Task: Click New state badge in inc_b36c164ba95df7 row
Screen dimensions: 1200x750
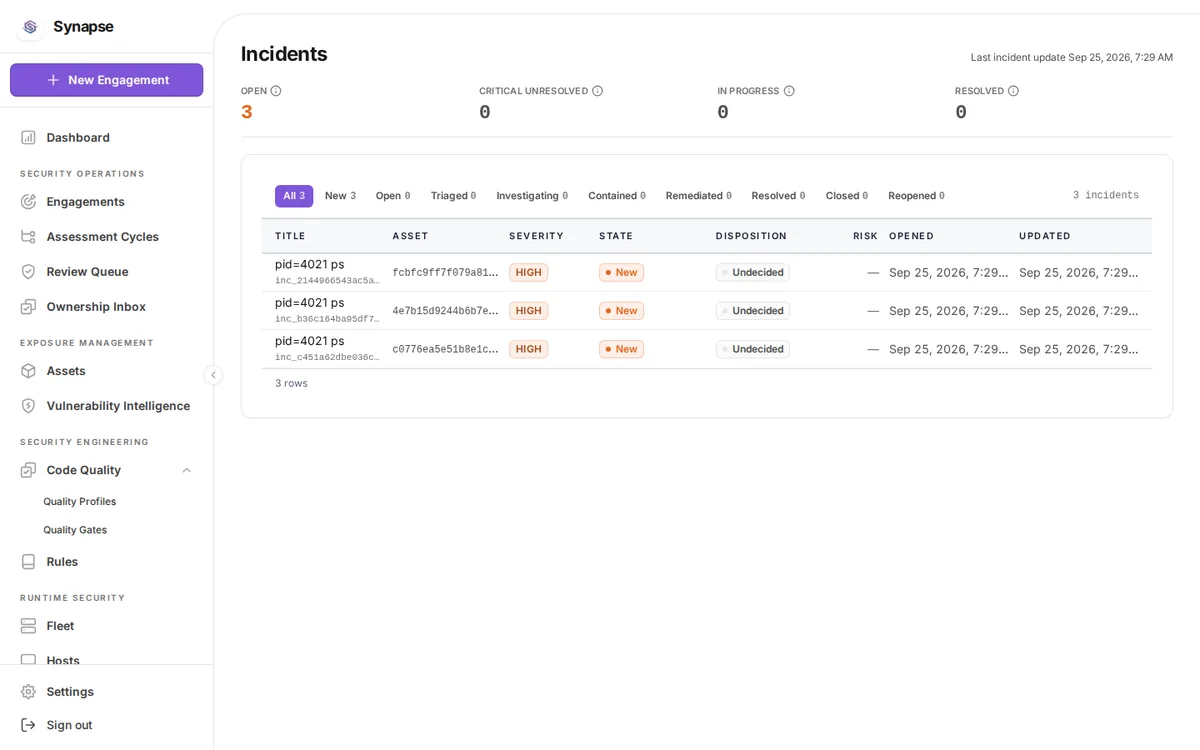Action: tap(621, 311)
